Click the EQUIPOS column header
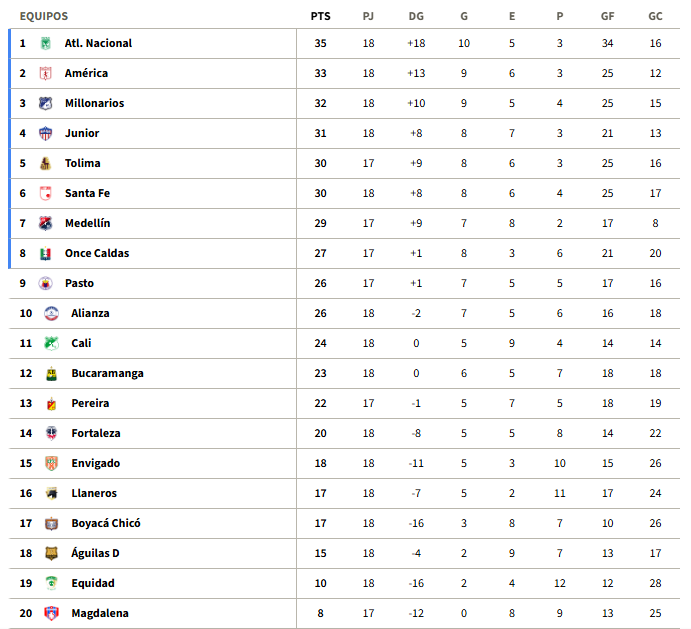Image resolution: width=691 pixels, height=629 pixels. [x=44, y=16]
